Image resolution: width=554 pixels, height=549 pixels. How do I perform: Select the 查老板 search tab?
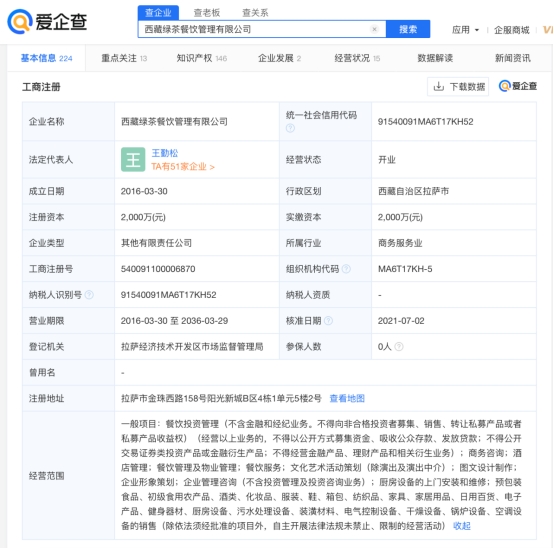[x=207, y=13]
